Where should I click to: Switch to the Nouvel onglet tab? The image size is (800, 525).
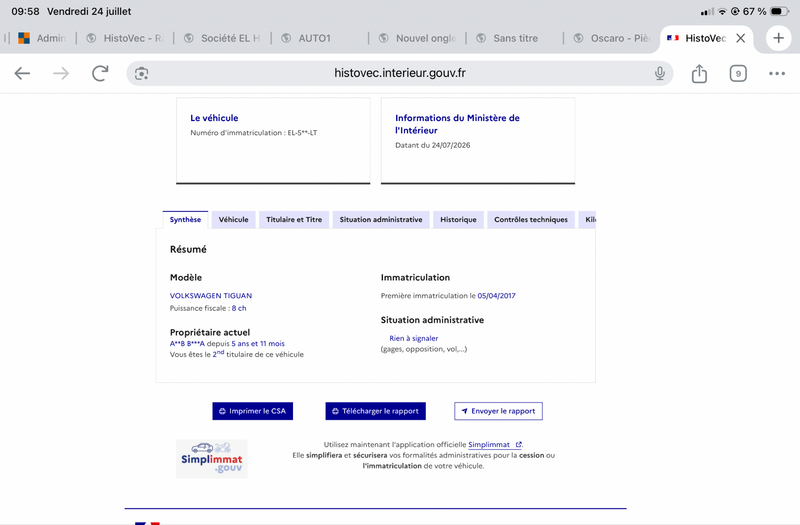click(417, 38)
